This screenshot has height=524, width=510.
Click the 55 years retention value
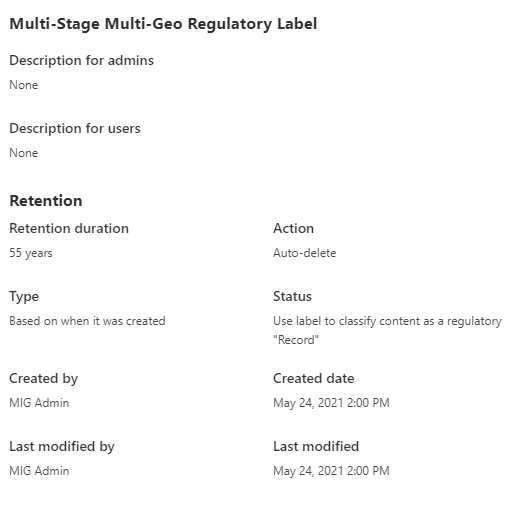(31, 253)
